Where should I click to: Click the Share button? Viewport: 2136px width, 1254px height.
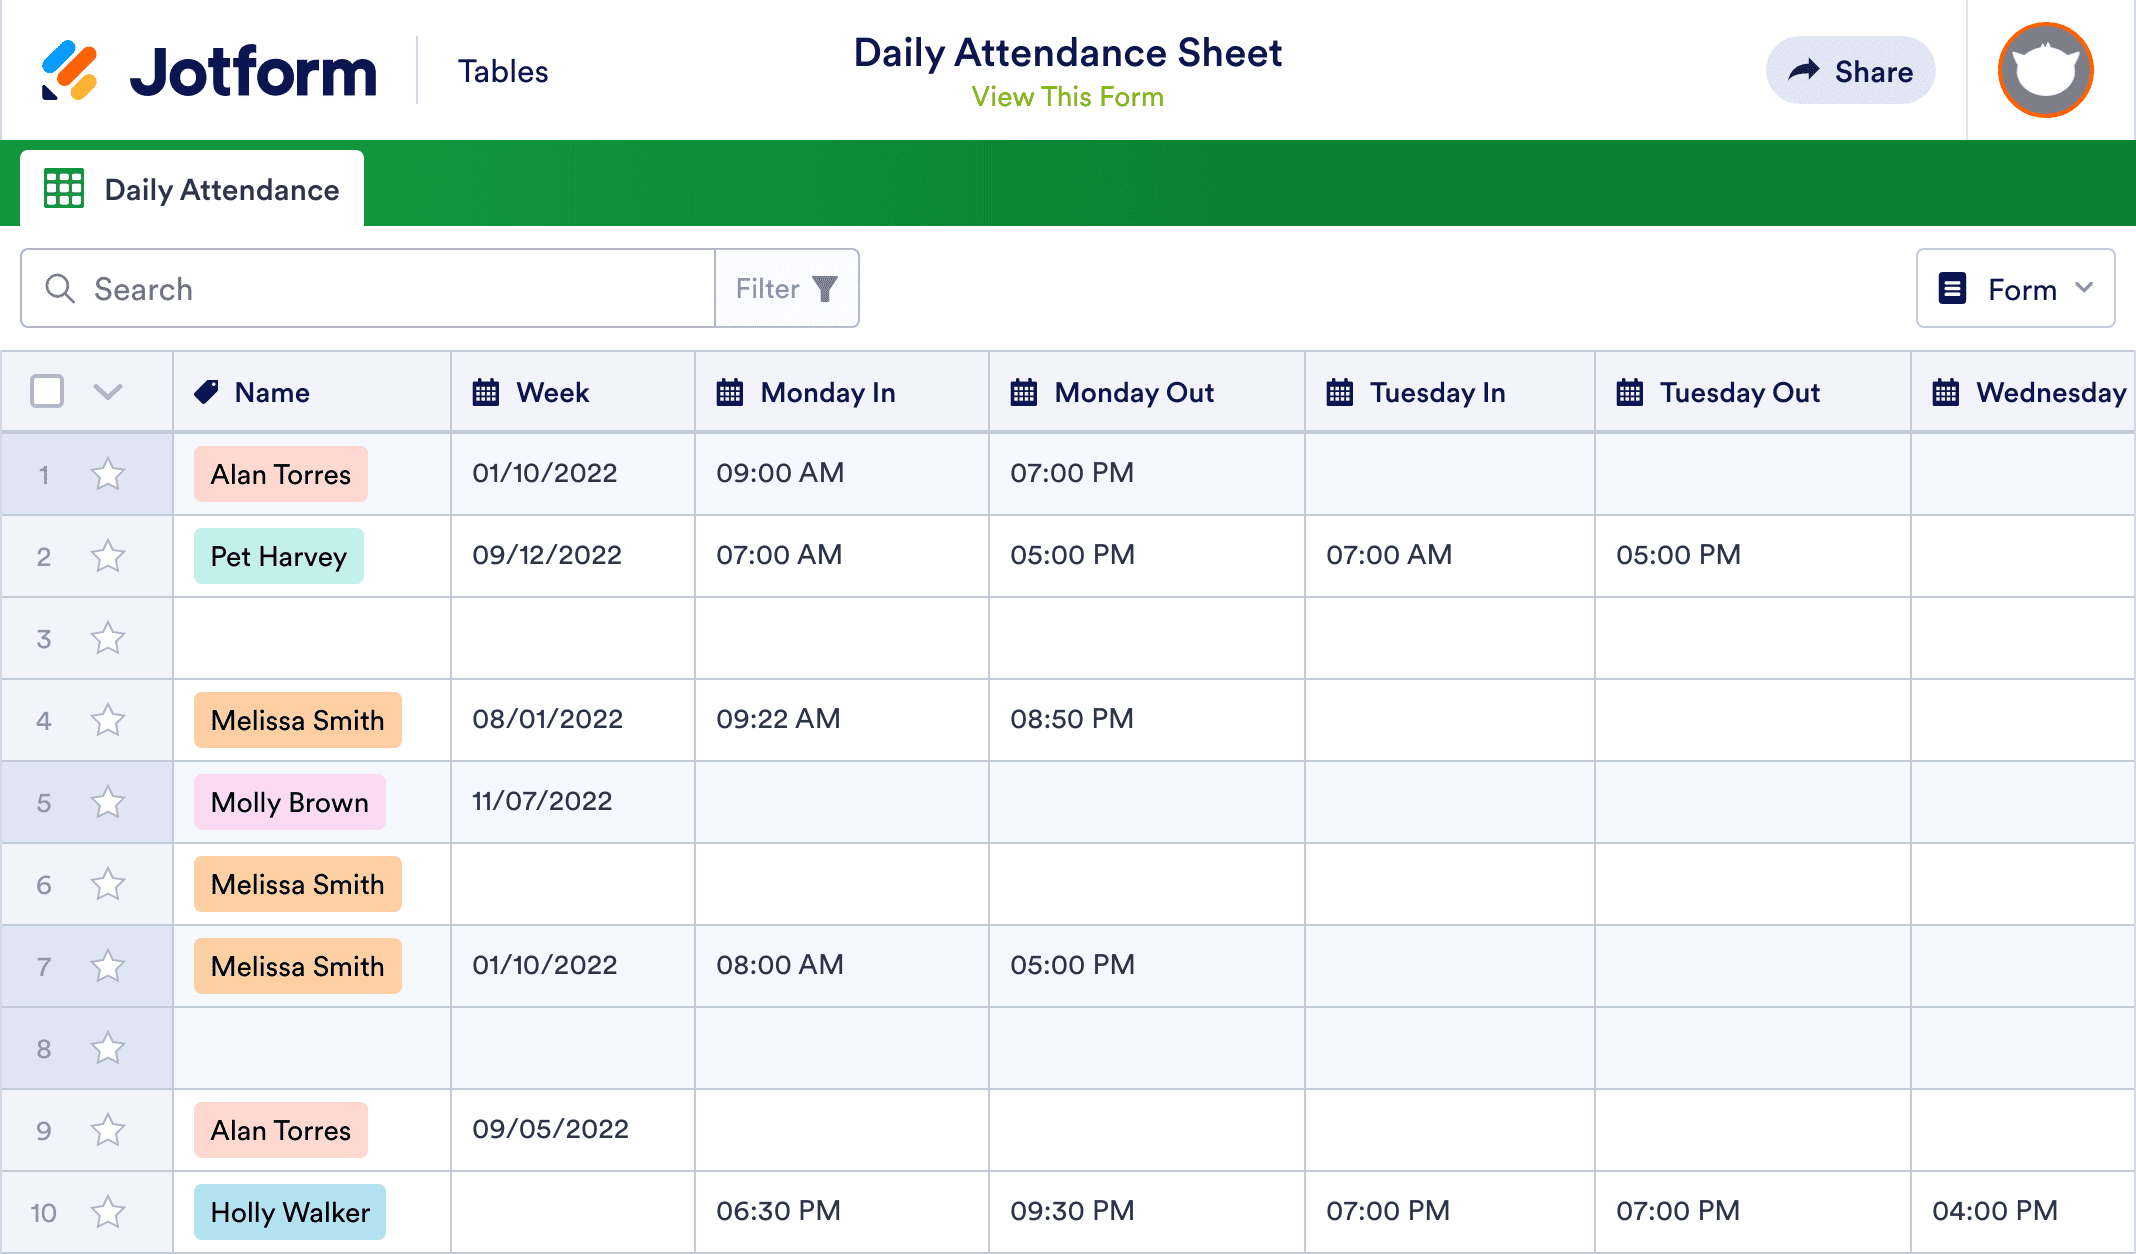1850,71
